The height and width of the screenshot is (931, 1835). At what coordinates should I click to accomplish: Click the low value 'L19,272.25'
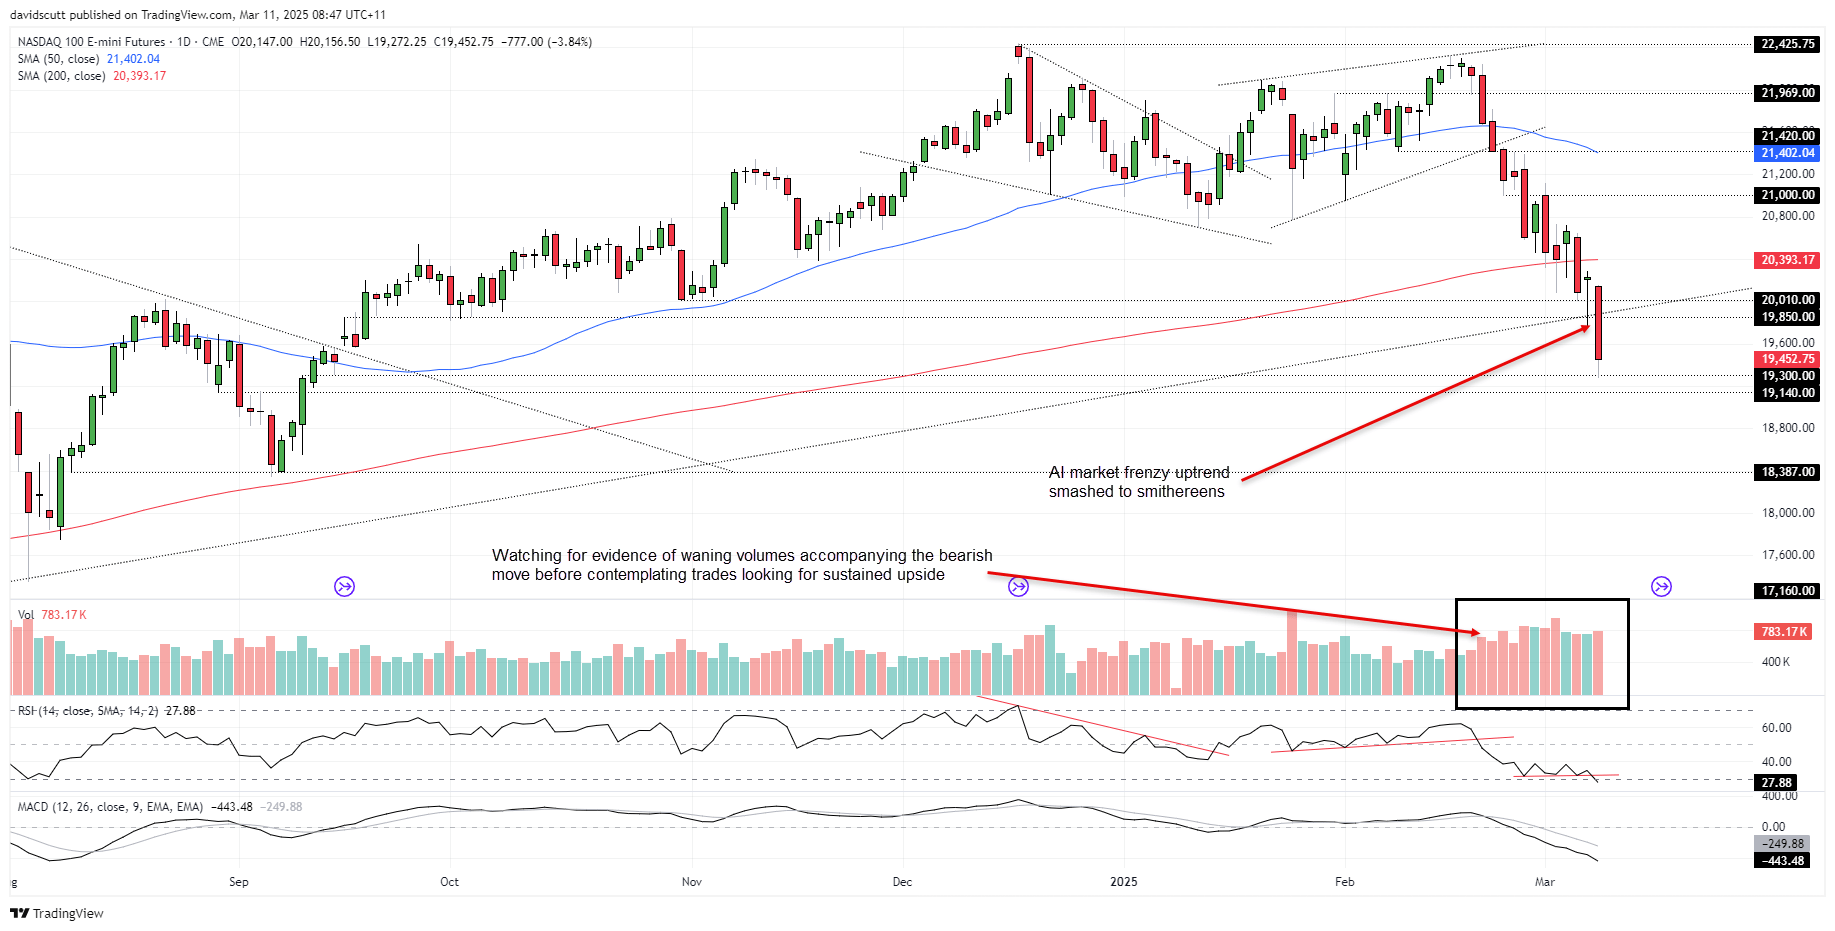397,42
